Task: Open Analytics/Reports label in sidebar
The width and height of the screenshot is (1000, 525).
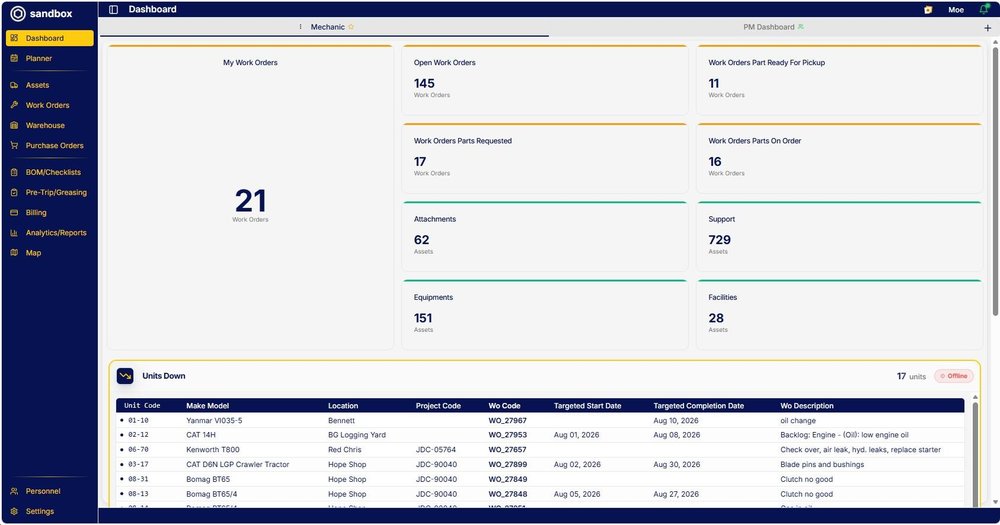Action: click(x=56, y=233)
